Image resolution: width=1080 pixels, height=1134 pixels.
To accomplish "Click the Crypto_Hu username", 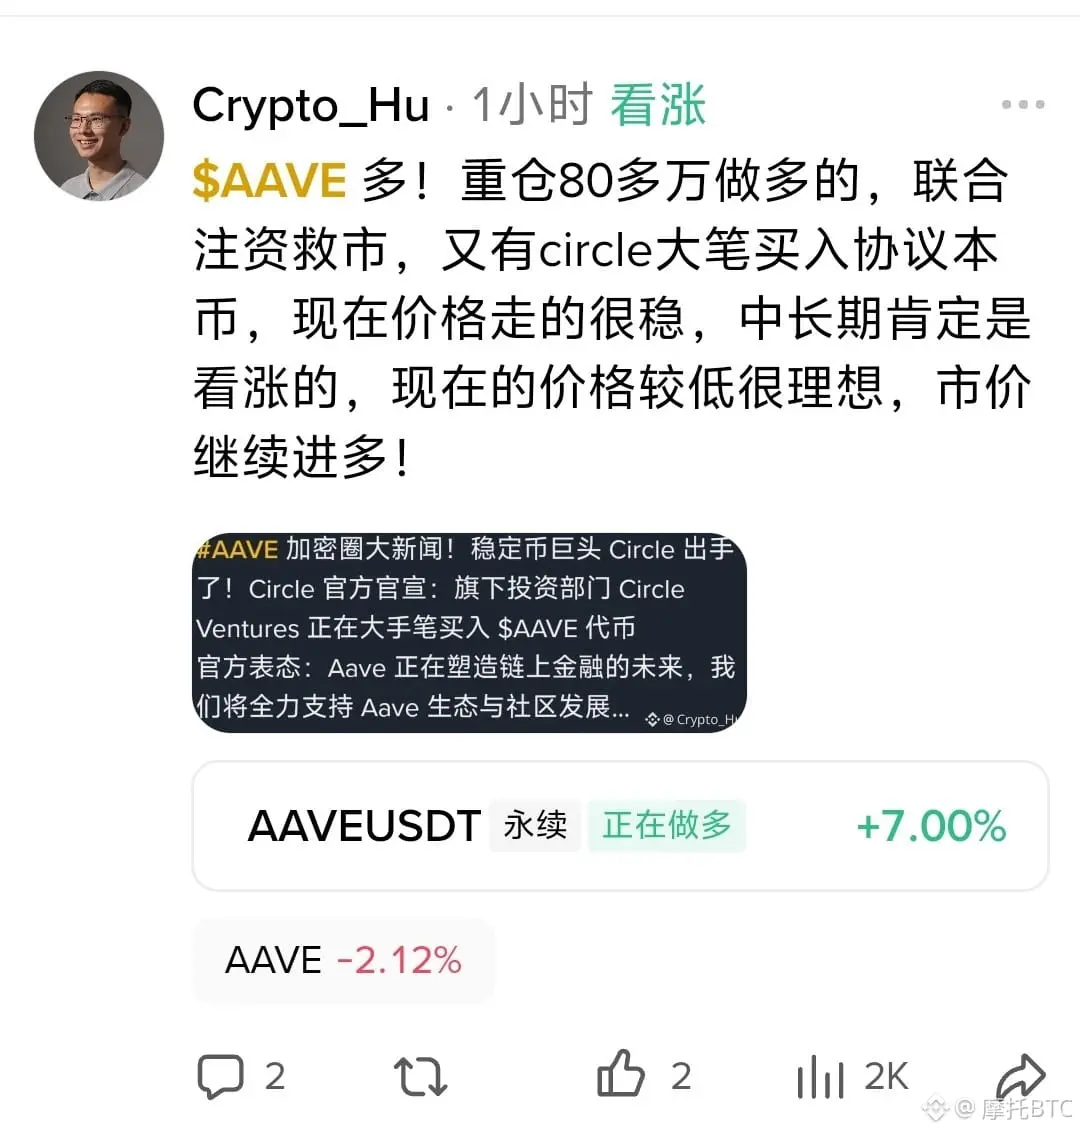I will point(311,106).
